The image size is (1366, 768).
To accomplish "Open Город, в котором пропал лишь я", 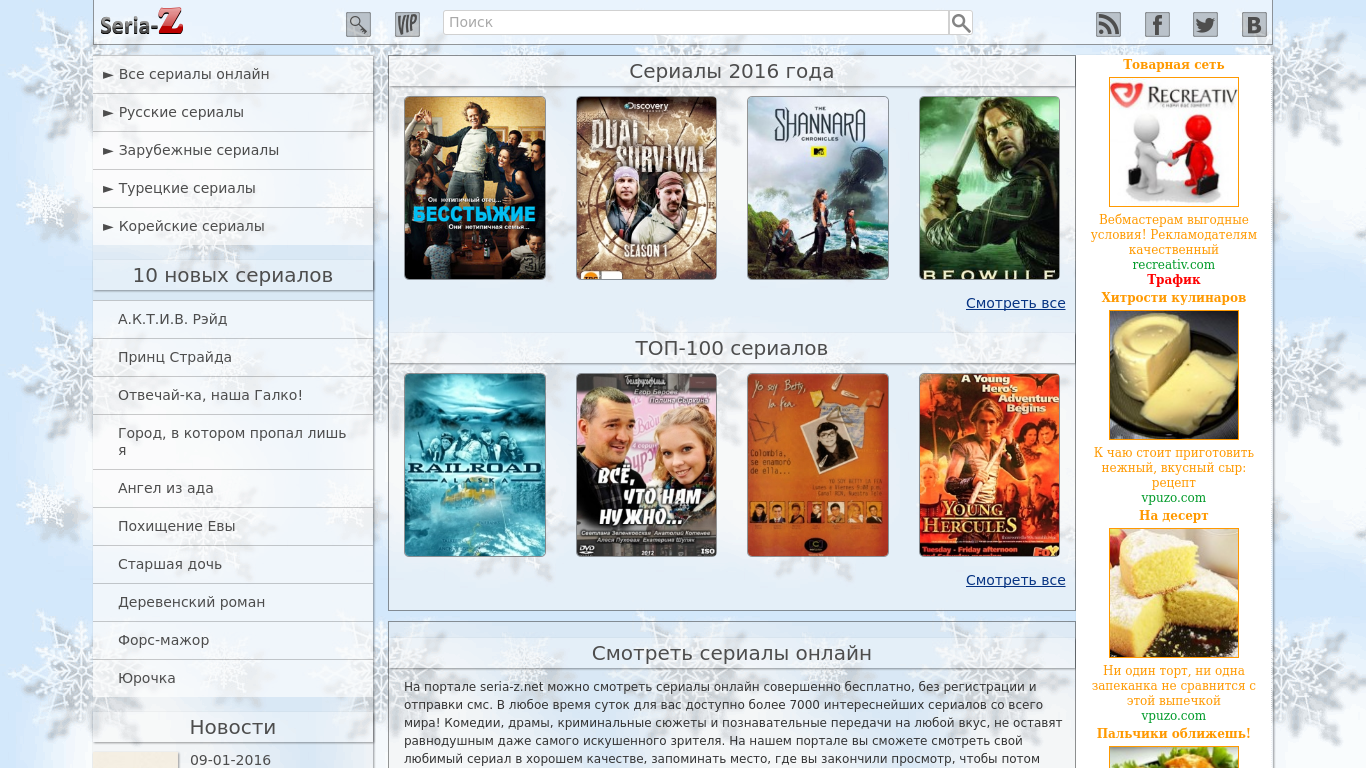I will point(233,442).
